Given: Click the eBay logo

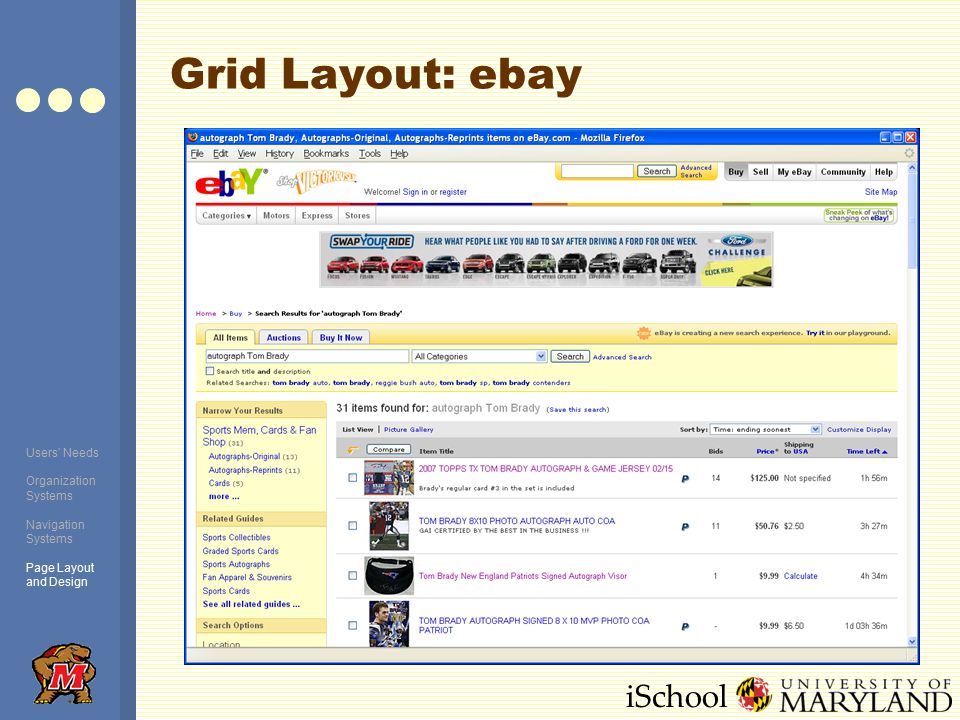Looking at the screenshot, I should point(231,182).
